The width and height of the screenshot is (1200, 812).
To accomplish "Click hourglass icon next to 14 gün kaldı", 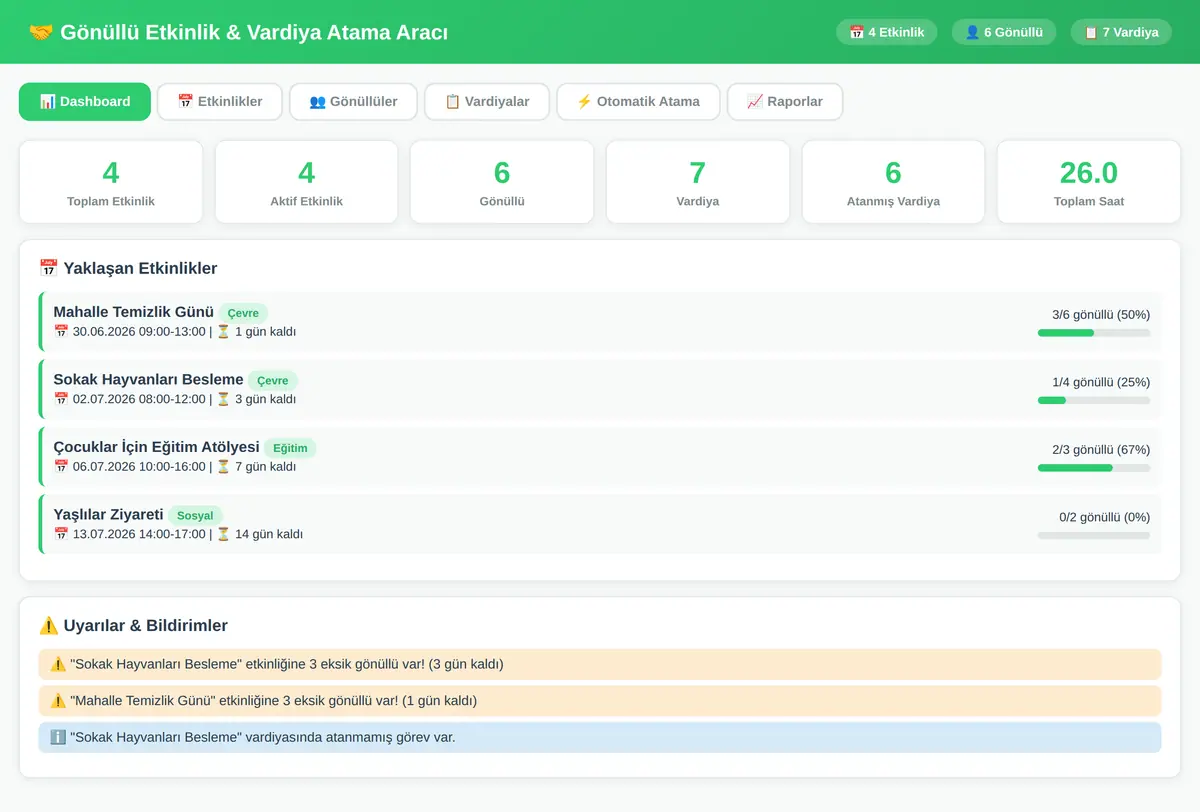I will 224,534.
